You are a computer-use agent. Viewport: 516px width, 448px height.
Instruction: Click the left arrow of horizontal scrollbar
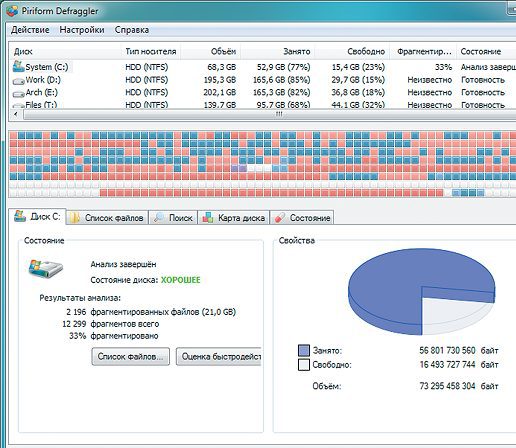15,114
